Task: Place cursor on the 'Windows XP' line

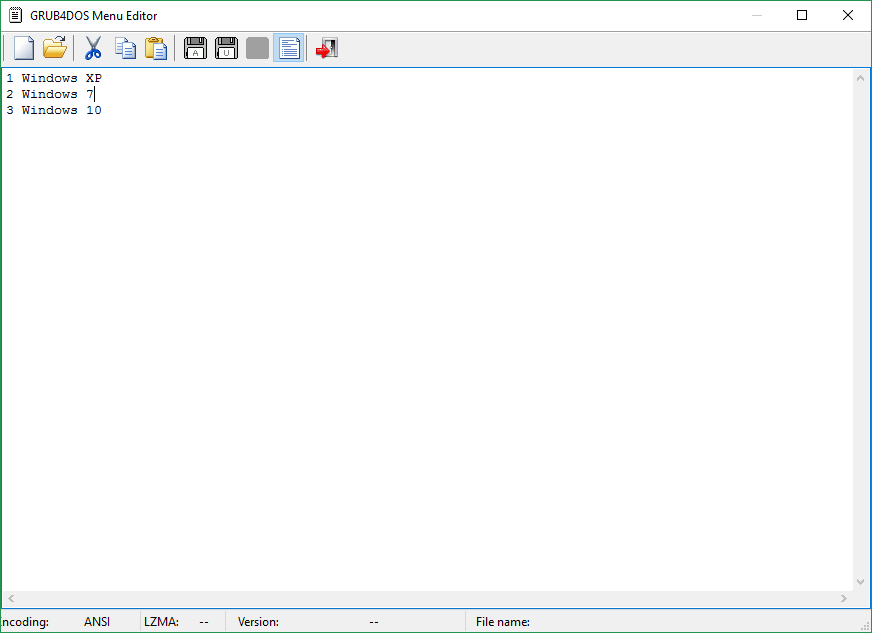Action: tap(61, 78)
